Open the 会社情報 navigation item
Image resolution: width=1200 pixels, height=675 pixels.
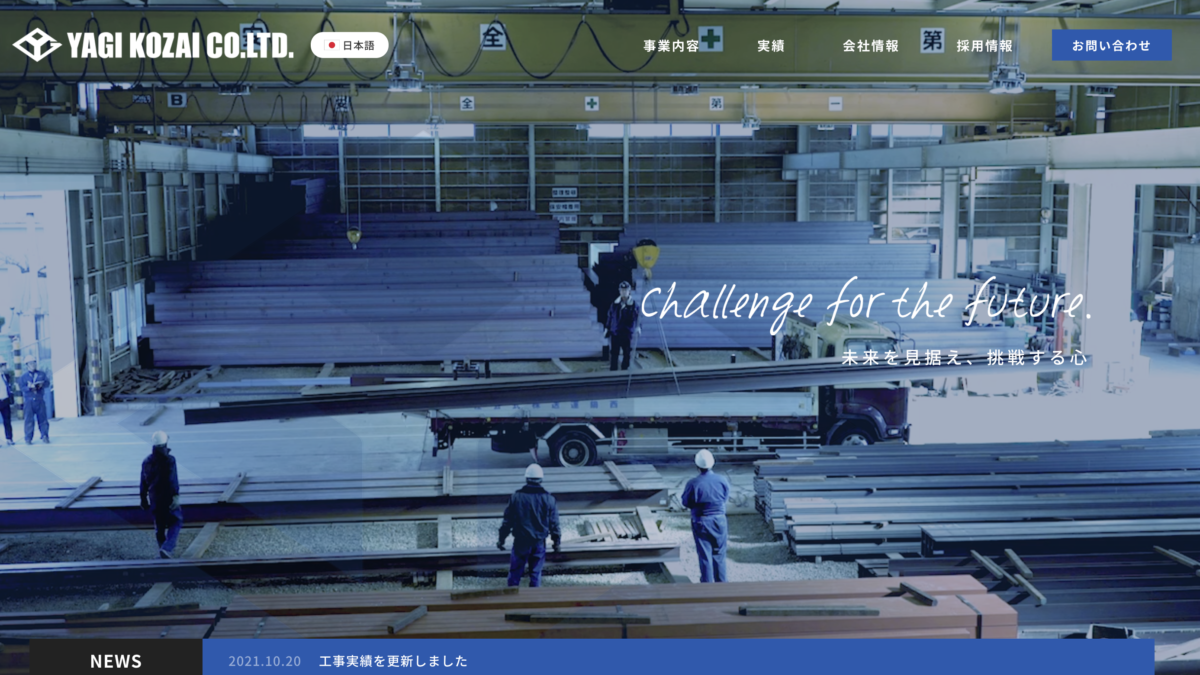[x=870, y=45]
